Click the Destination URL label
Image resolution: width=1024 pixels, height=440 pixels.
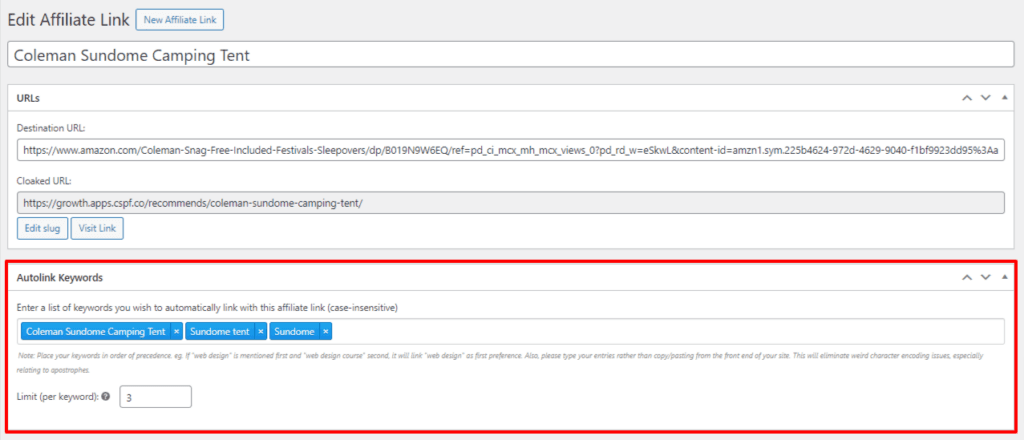pos(51,127)
